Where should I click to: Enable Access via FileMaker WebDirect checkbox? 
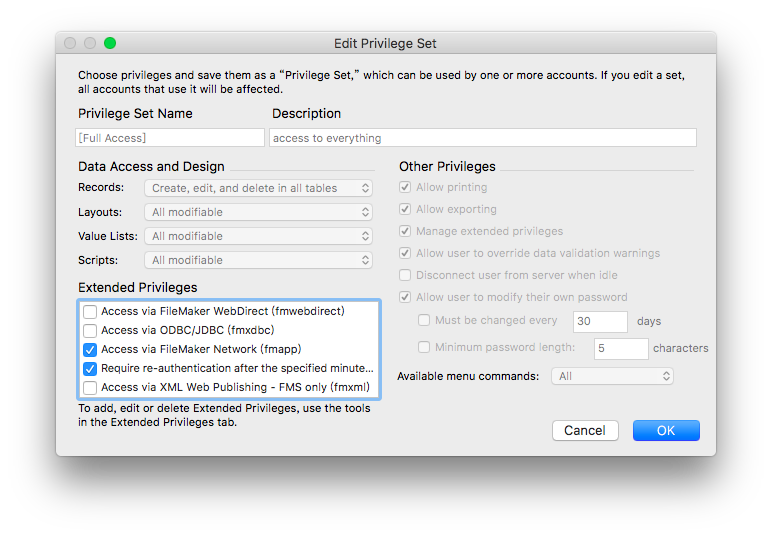90,312
